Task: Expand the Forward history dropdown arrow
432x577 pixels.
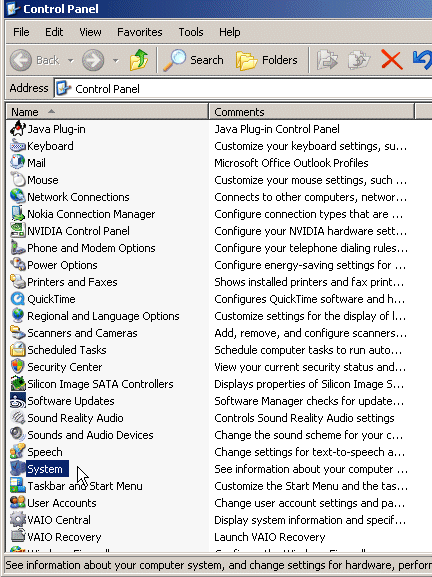Action: 116,60
